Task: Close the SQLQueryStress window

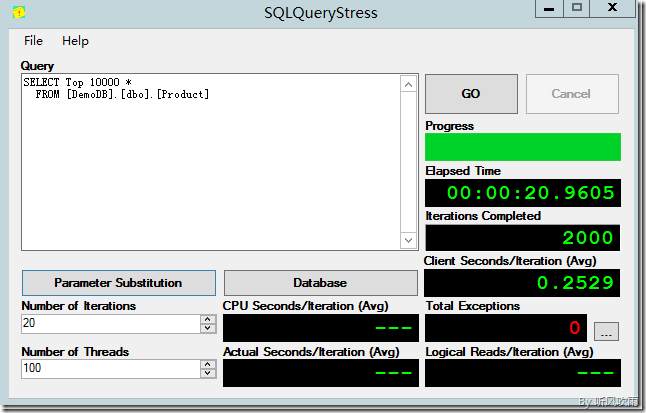Action: [x=613, y=9]
